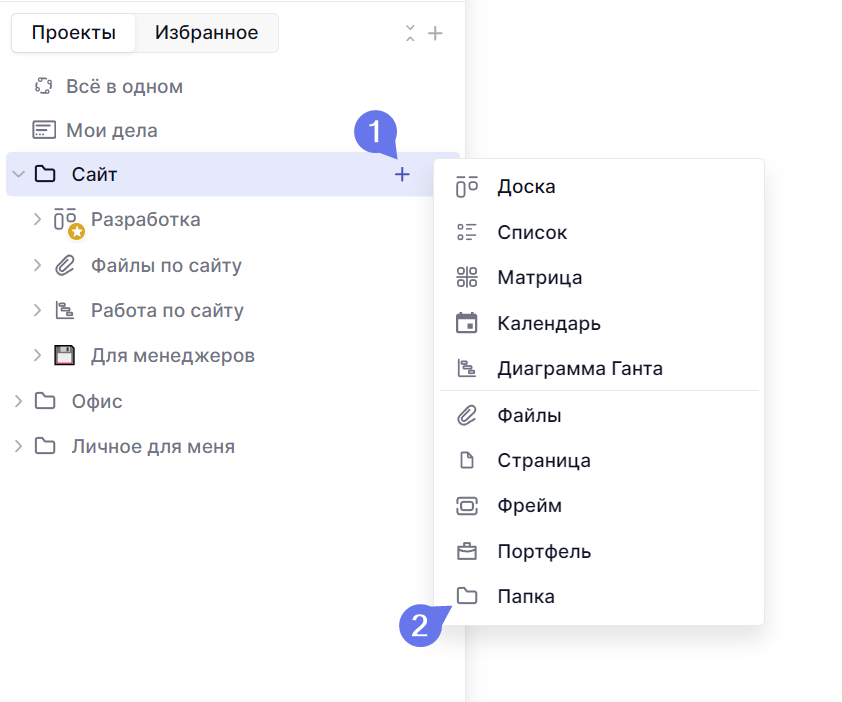This screenshot has width=842, height=702.
Task: Switch to the Избранное tab
Action: (206, 33)
